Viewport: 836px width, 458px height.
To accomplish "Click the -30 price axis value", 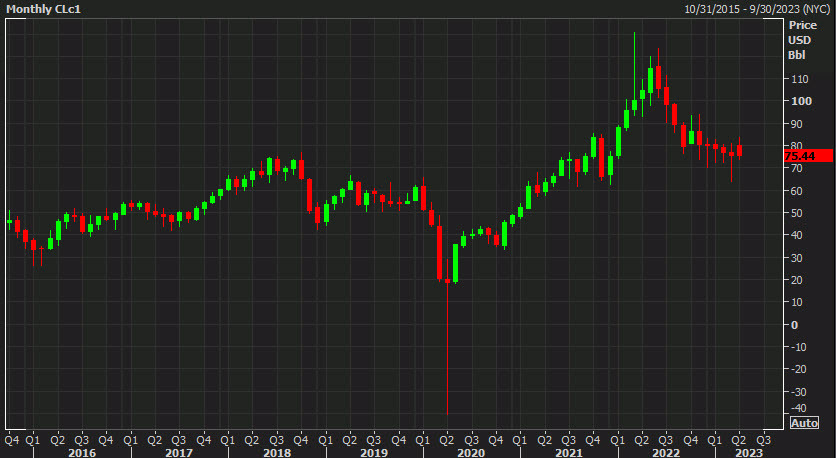I will point(799,392).
